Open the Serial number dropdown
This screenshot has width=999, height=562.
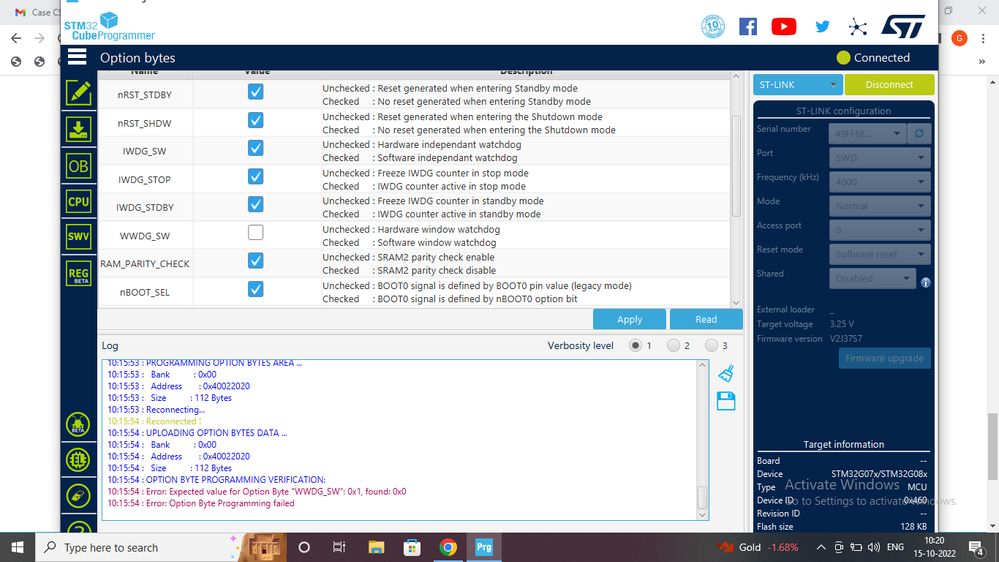867,134
